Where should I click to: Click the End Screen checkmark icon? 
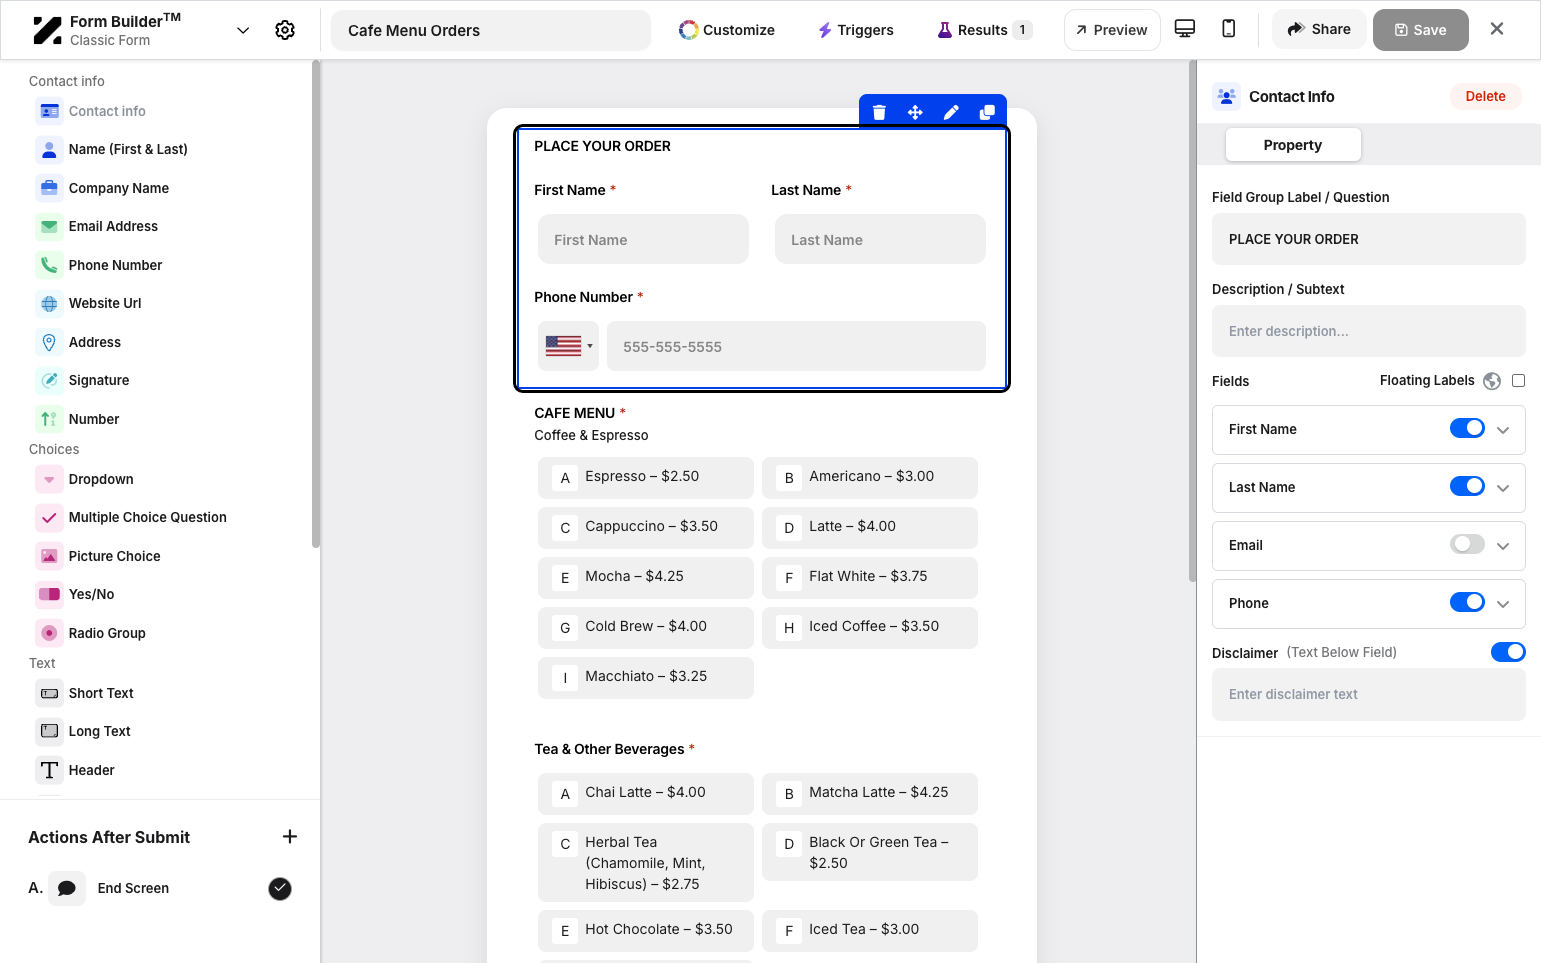(x=280, y=888)
